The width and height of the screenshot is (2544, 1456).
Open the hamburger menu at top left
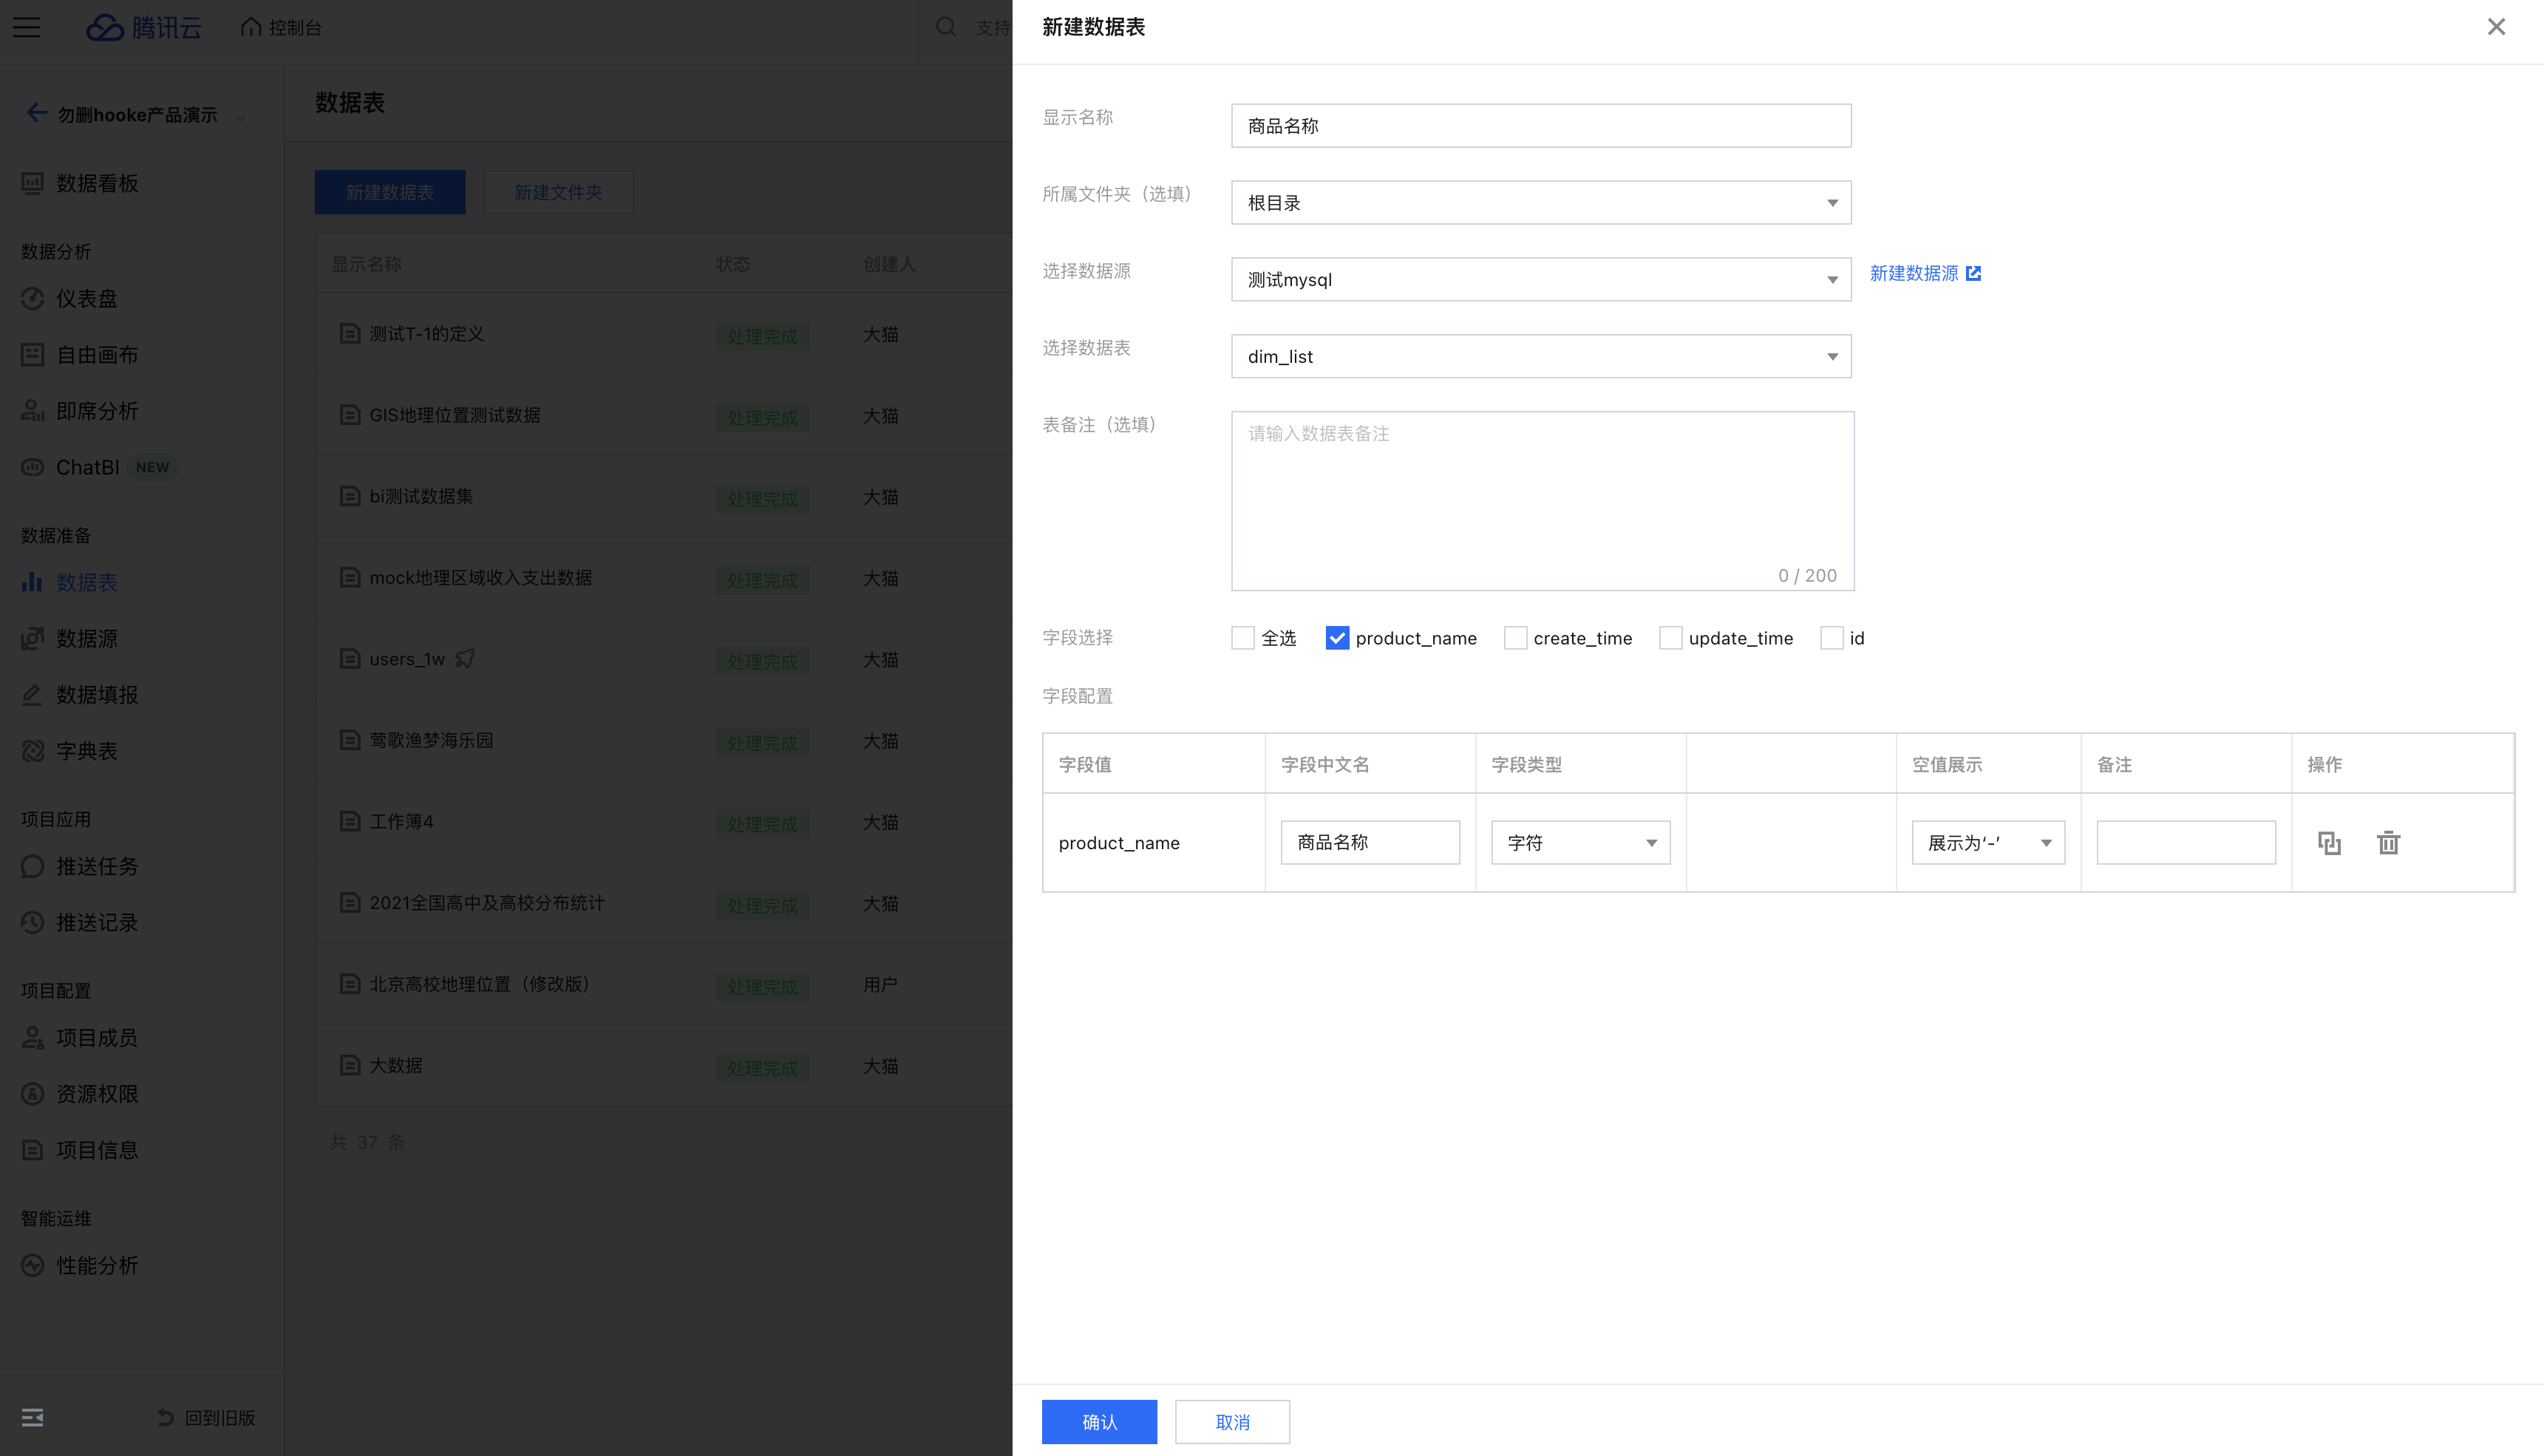27,27
